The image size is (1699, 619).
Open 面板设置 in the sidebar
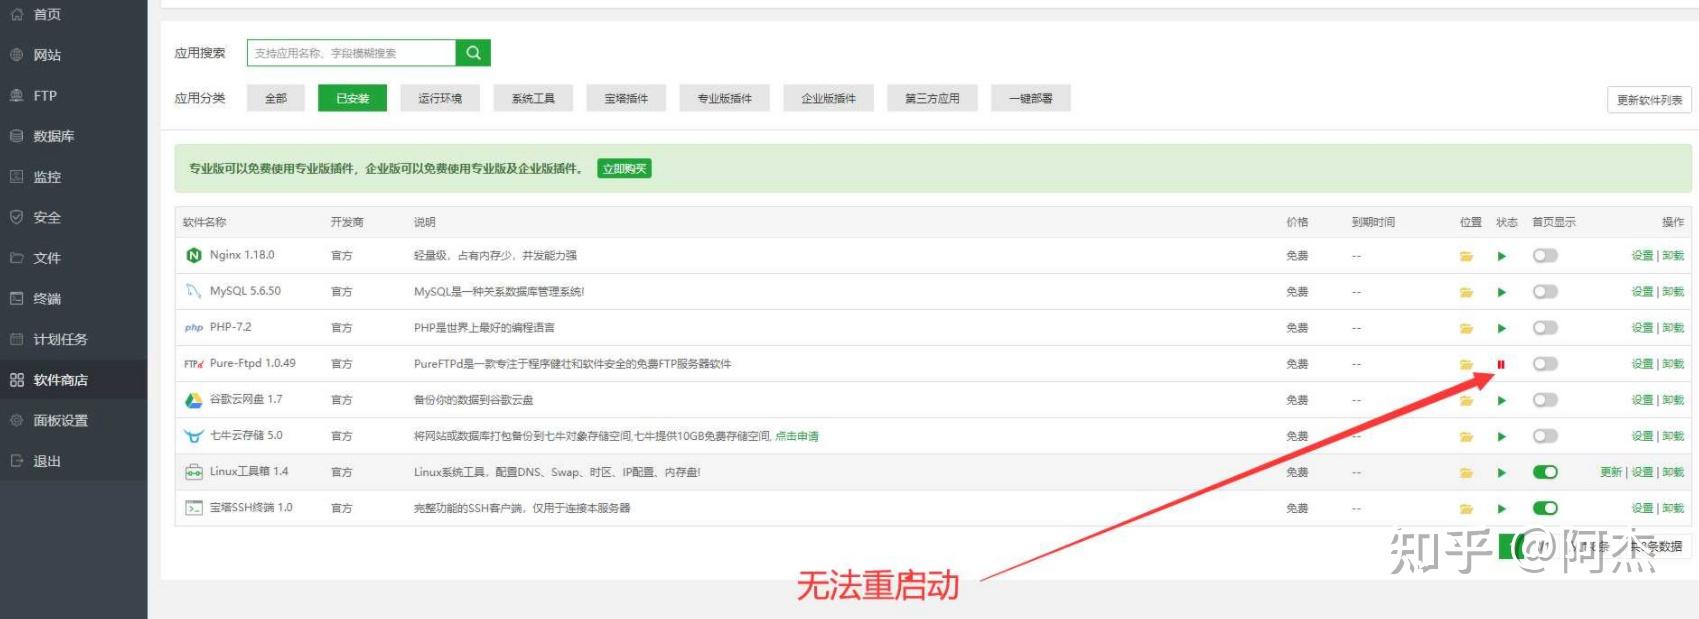point(60,420)
